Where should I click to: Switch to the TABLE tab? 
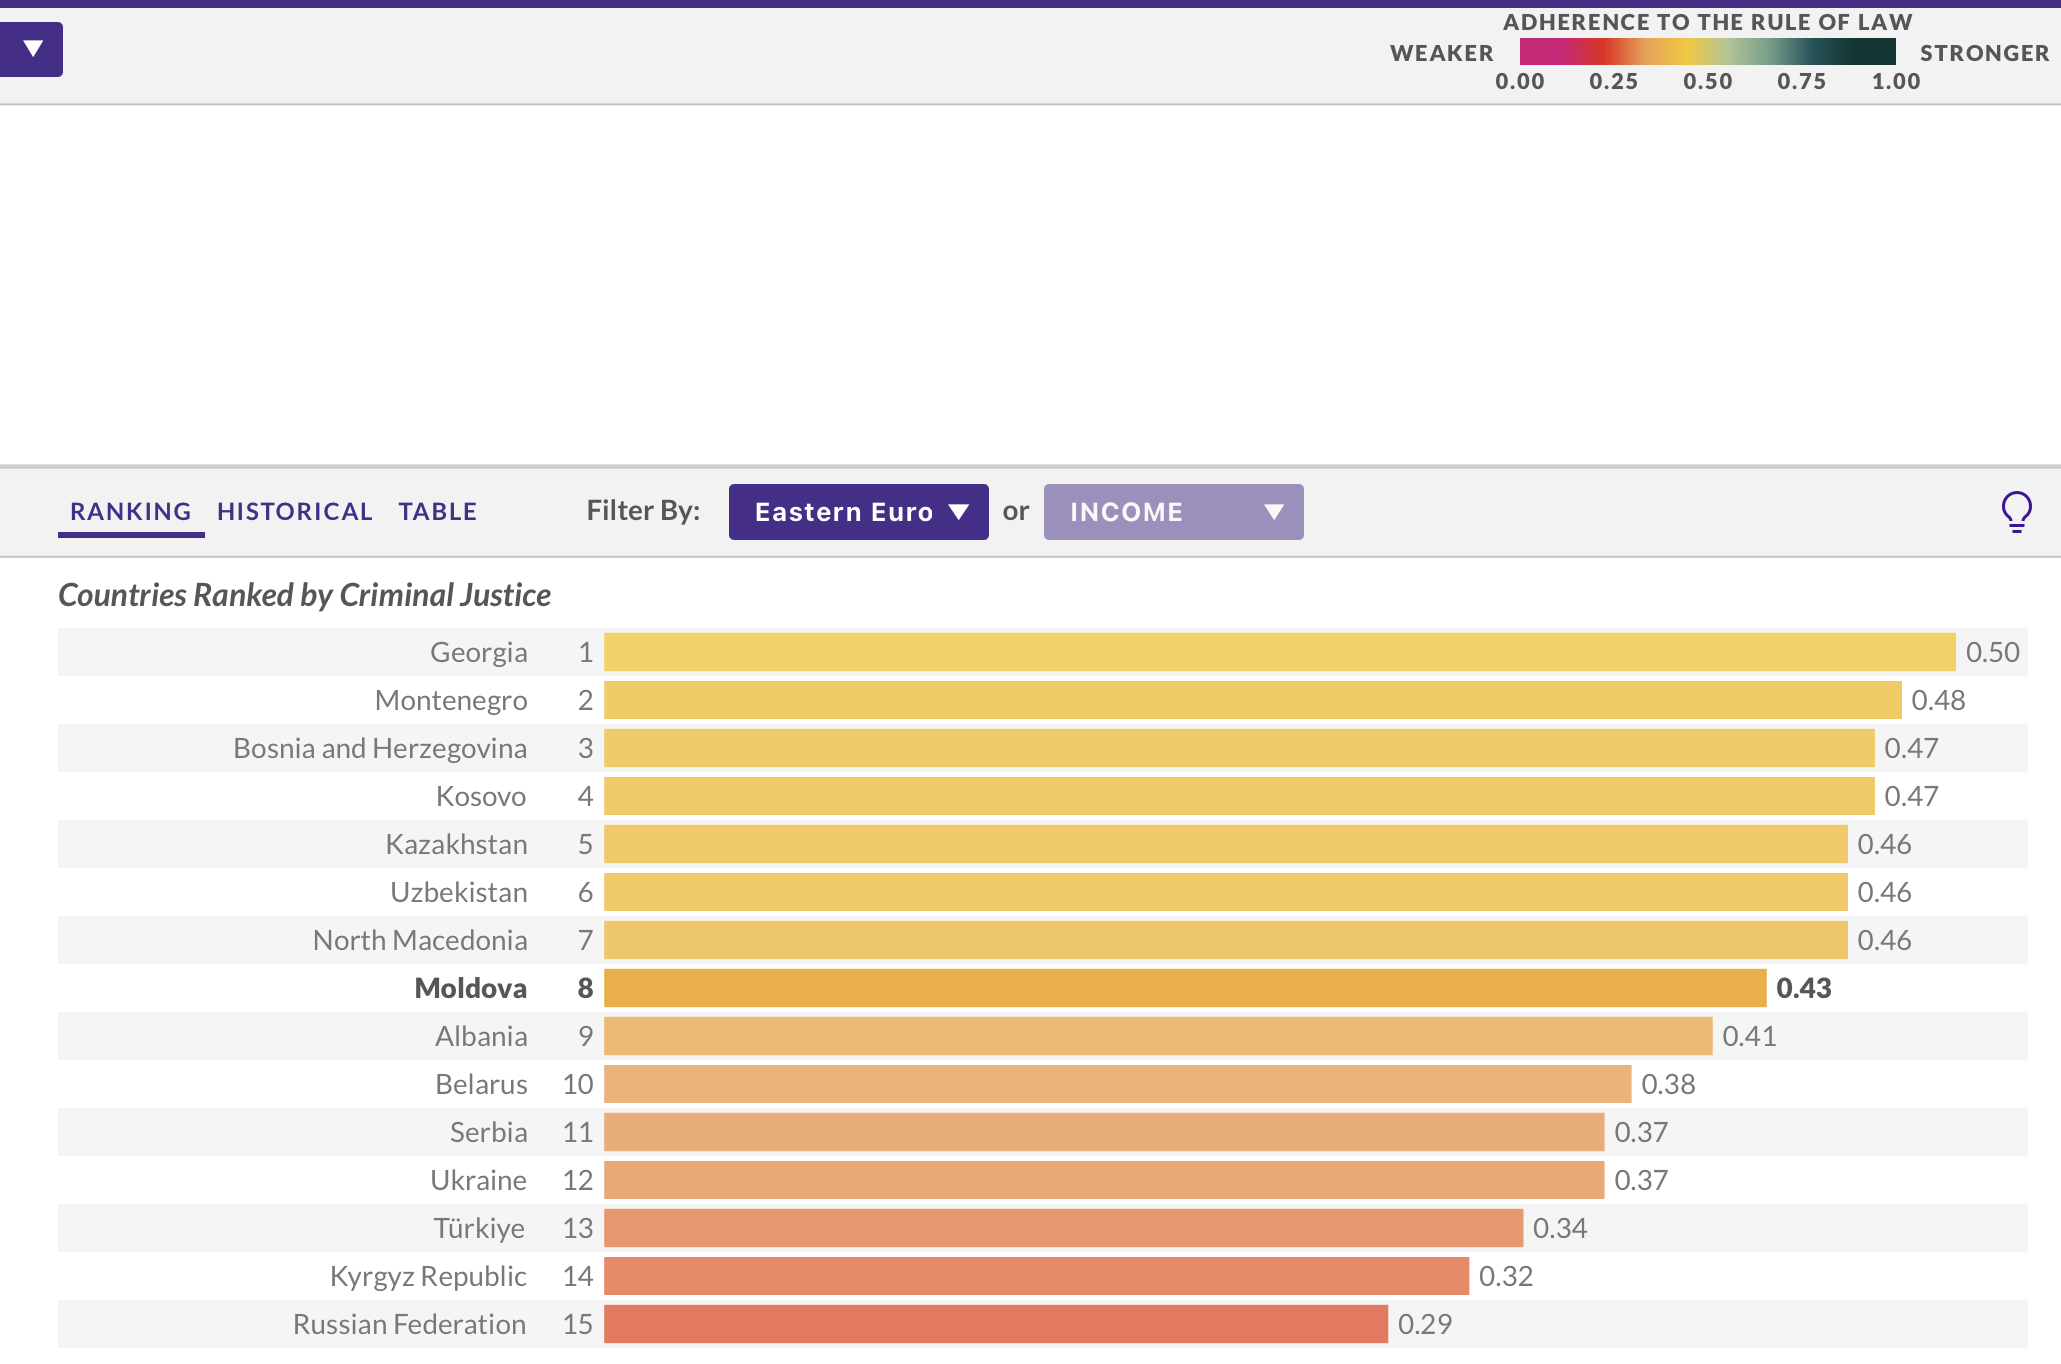(x=437, y=512)
